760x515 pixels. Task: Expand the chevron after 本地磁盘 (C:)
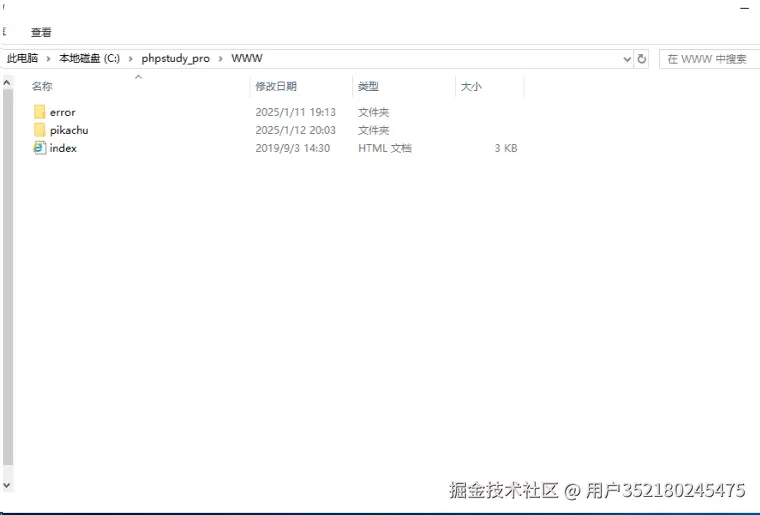click(130, 59)
